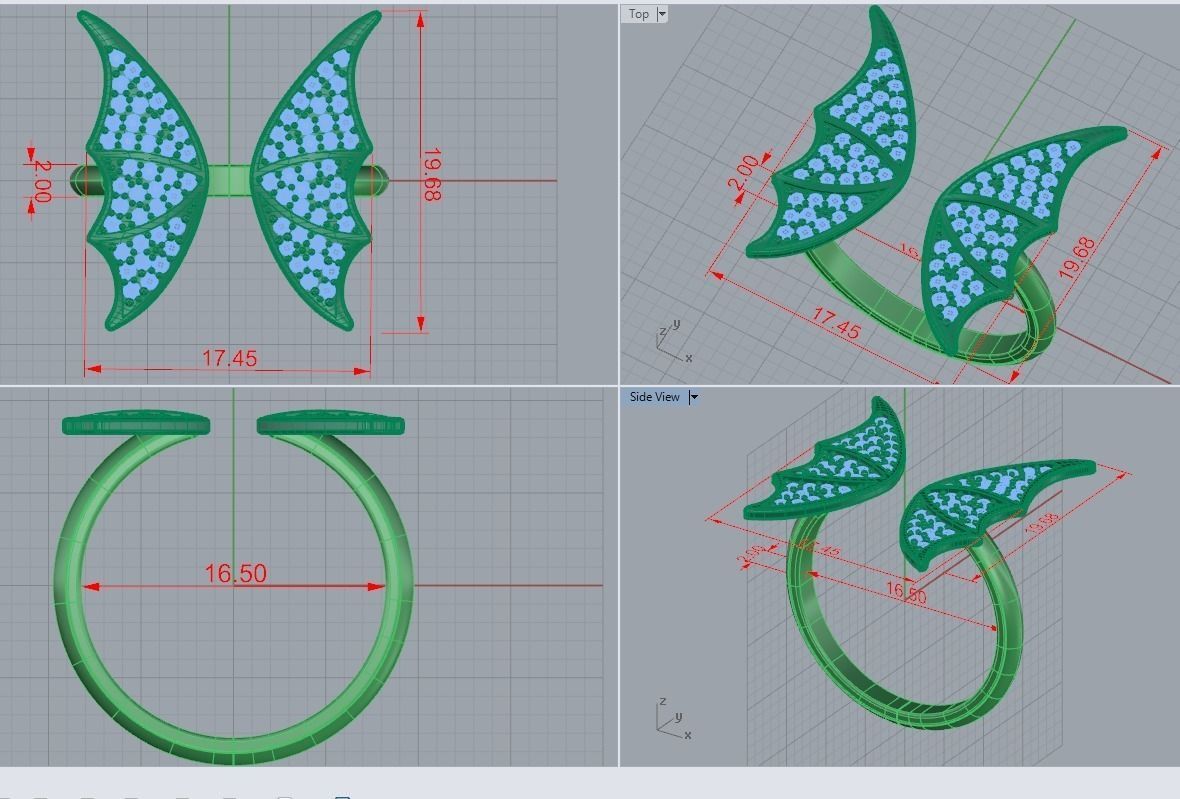Click the Side View viewport title label
Viewport: 1180px width, 799px height.
(x=654, y=396)
